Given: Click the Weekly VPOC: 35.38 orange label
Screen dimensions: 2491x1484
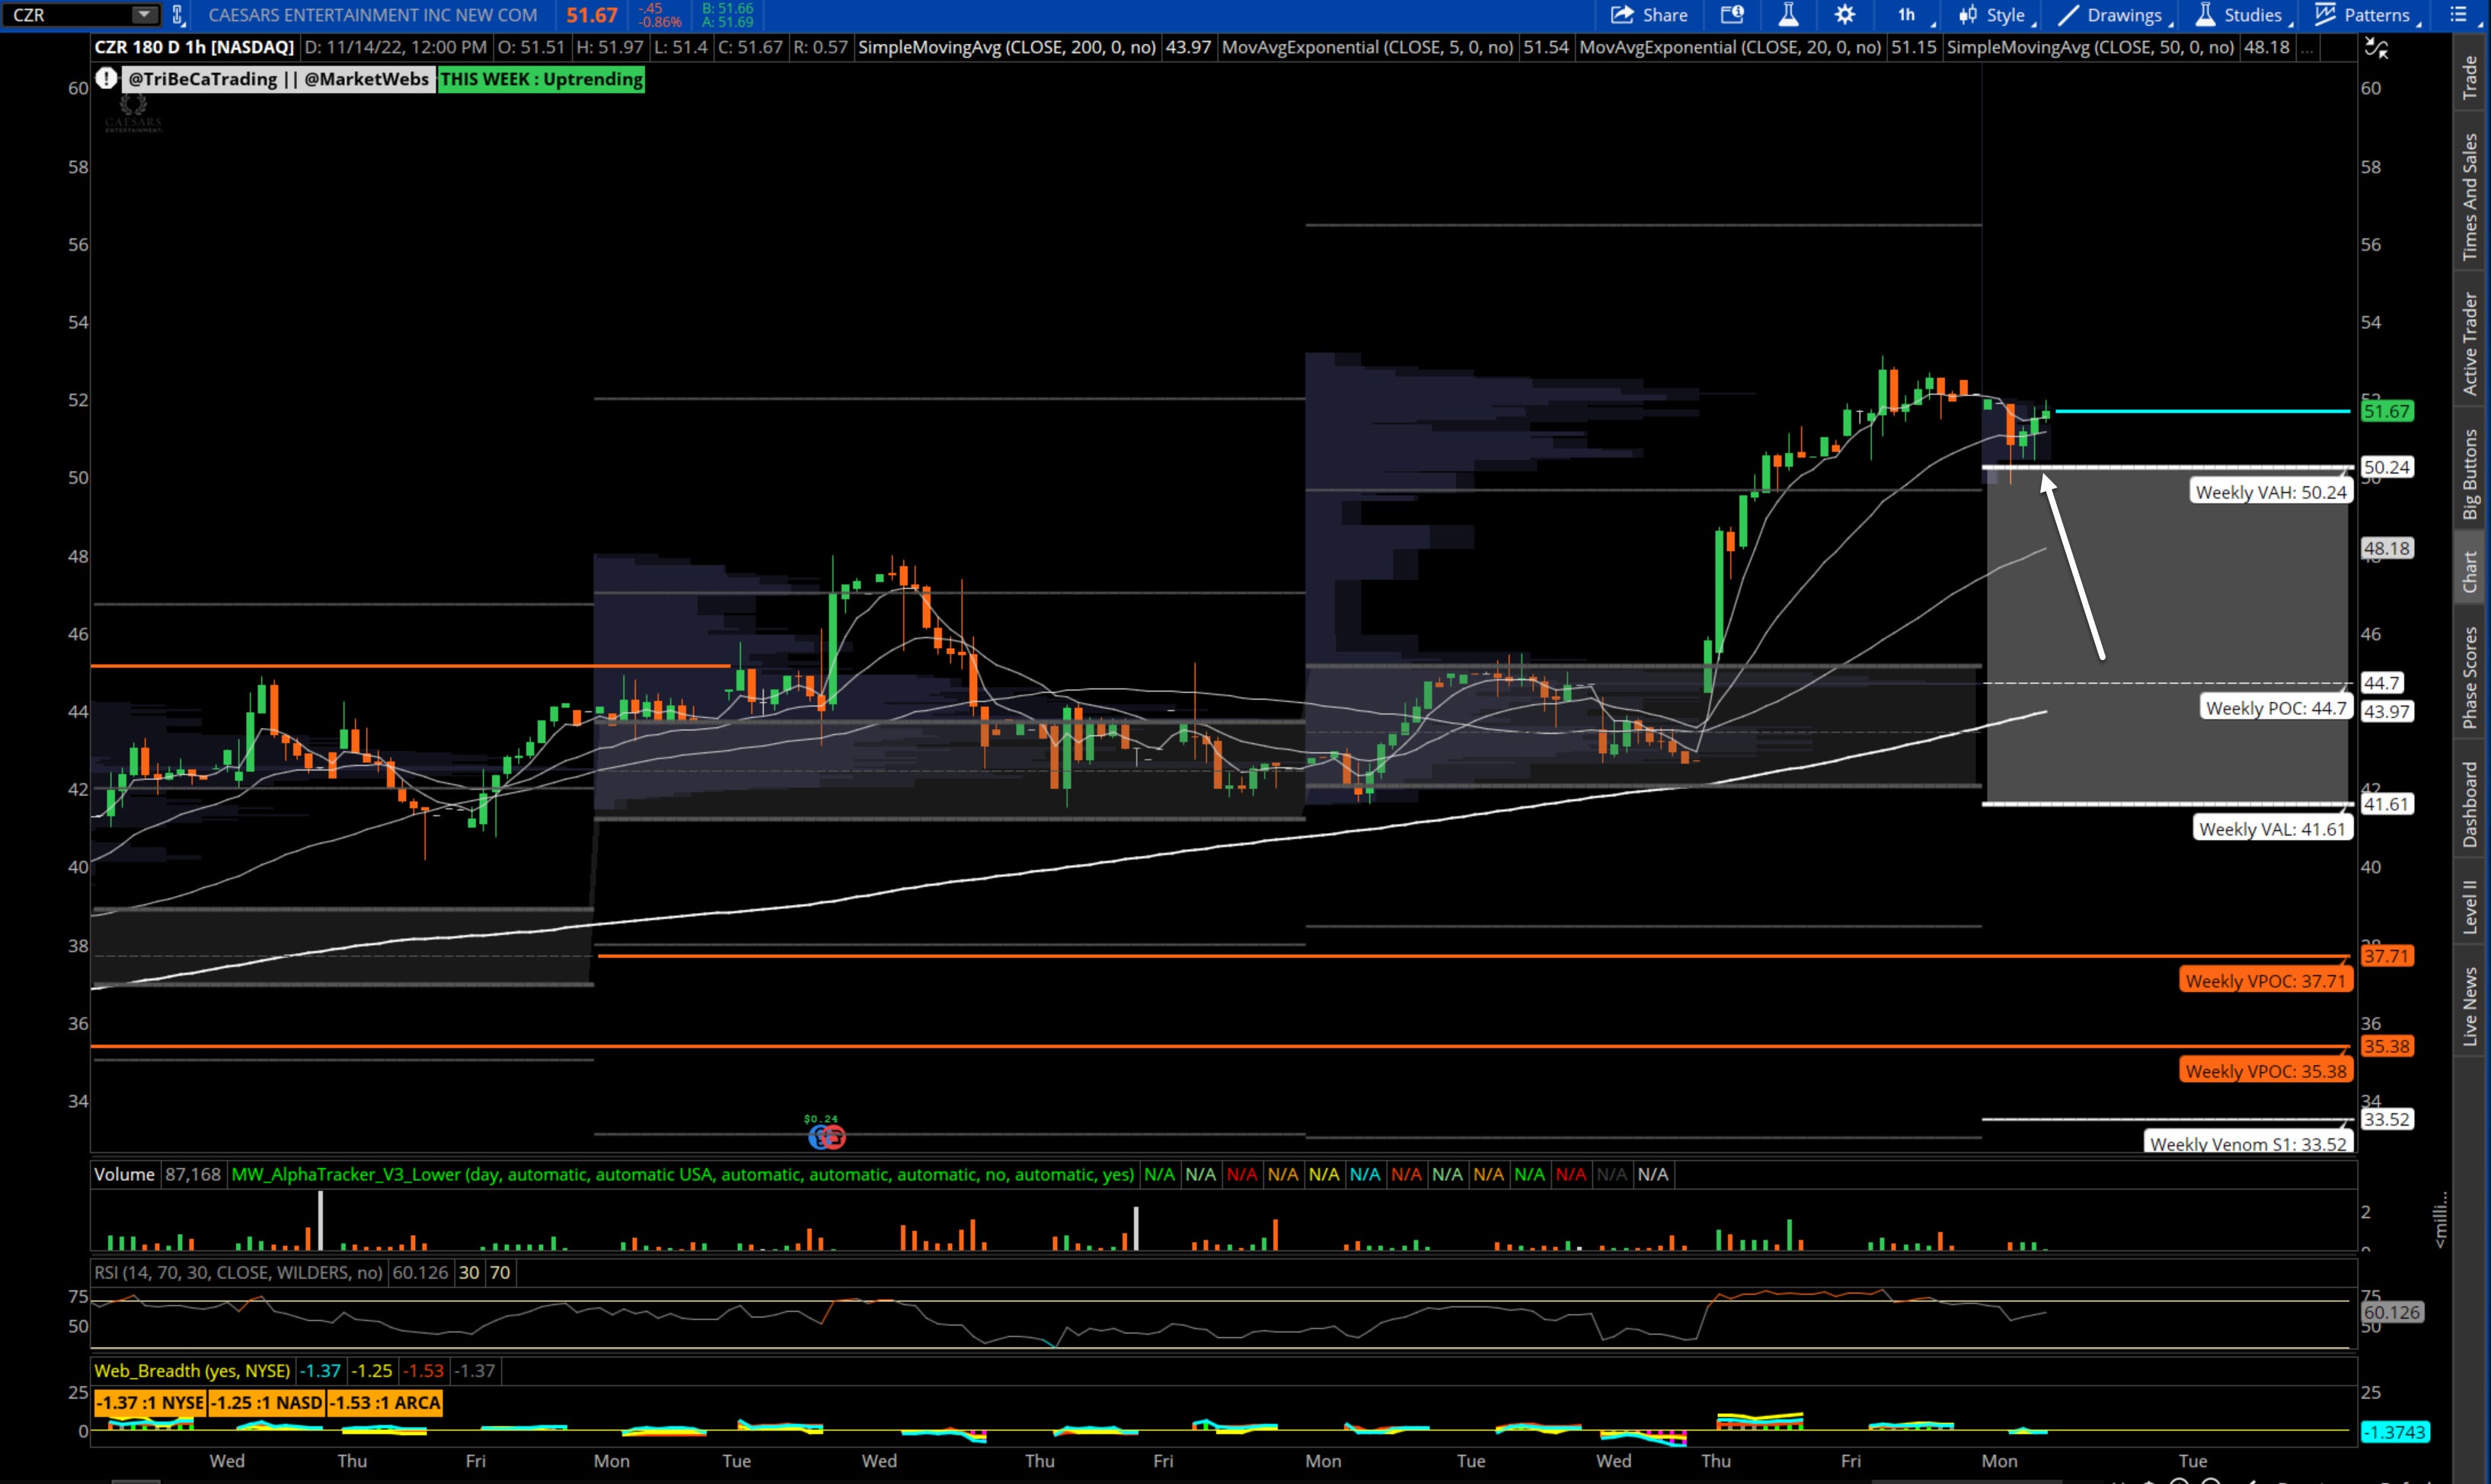Looking at the screenshot, I should click(x=2265, y=1071).
